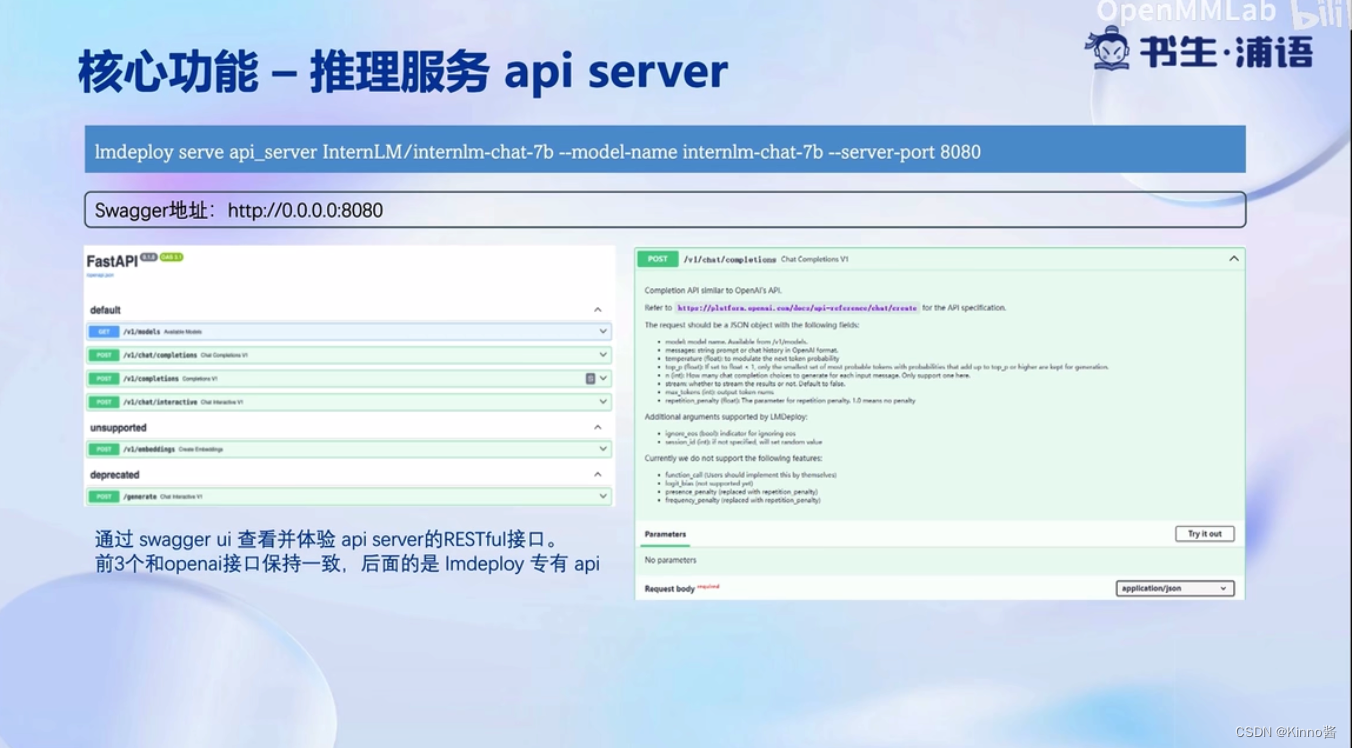Click the FastAPI title
The image size is (1352, 748).
(112, 261)
